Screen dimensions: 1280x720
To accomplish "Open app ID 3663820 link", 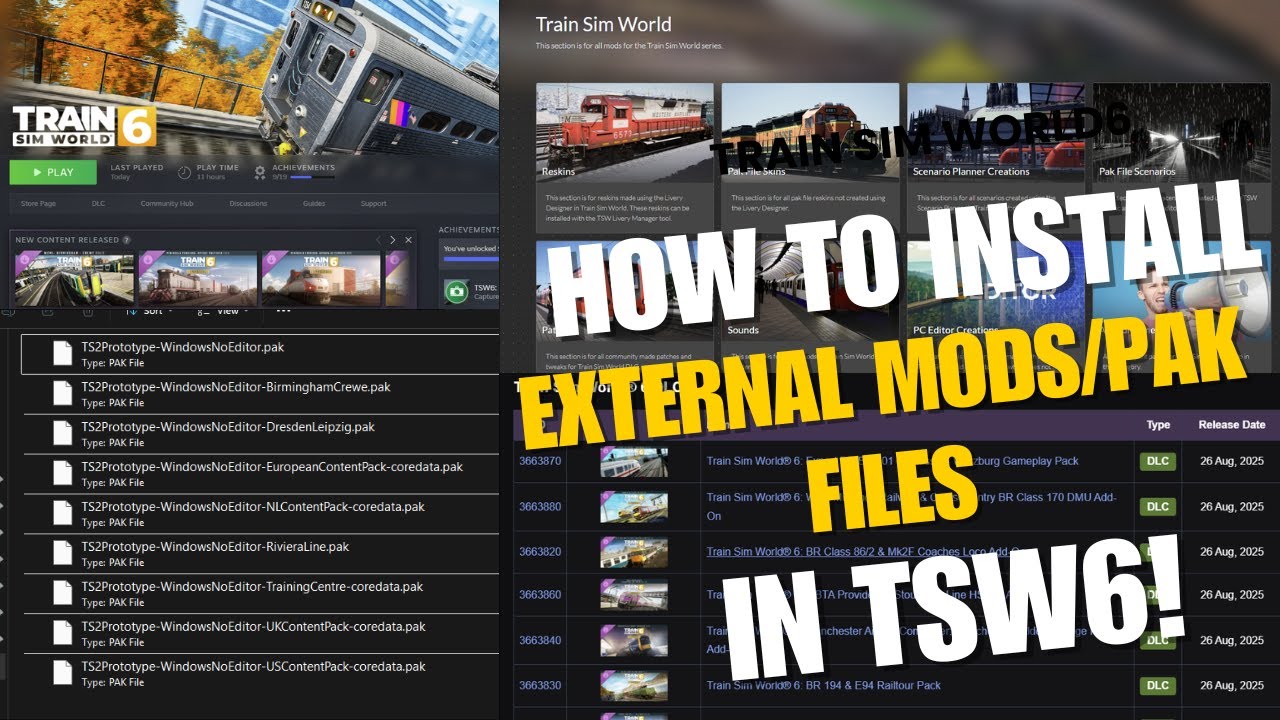I will [540, 551].
